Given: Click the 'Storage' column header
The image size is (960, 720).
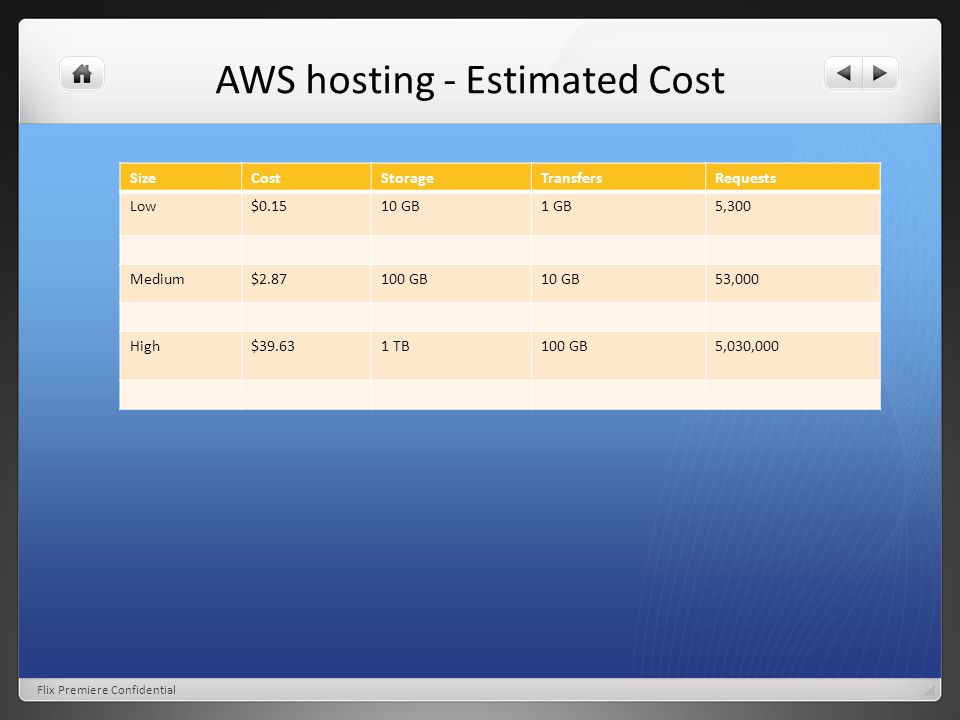Looking at the screenshot, I should (451, 178).
